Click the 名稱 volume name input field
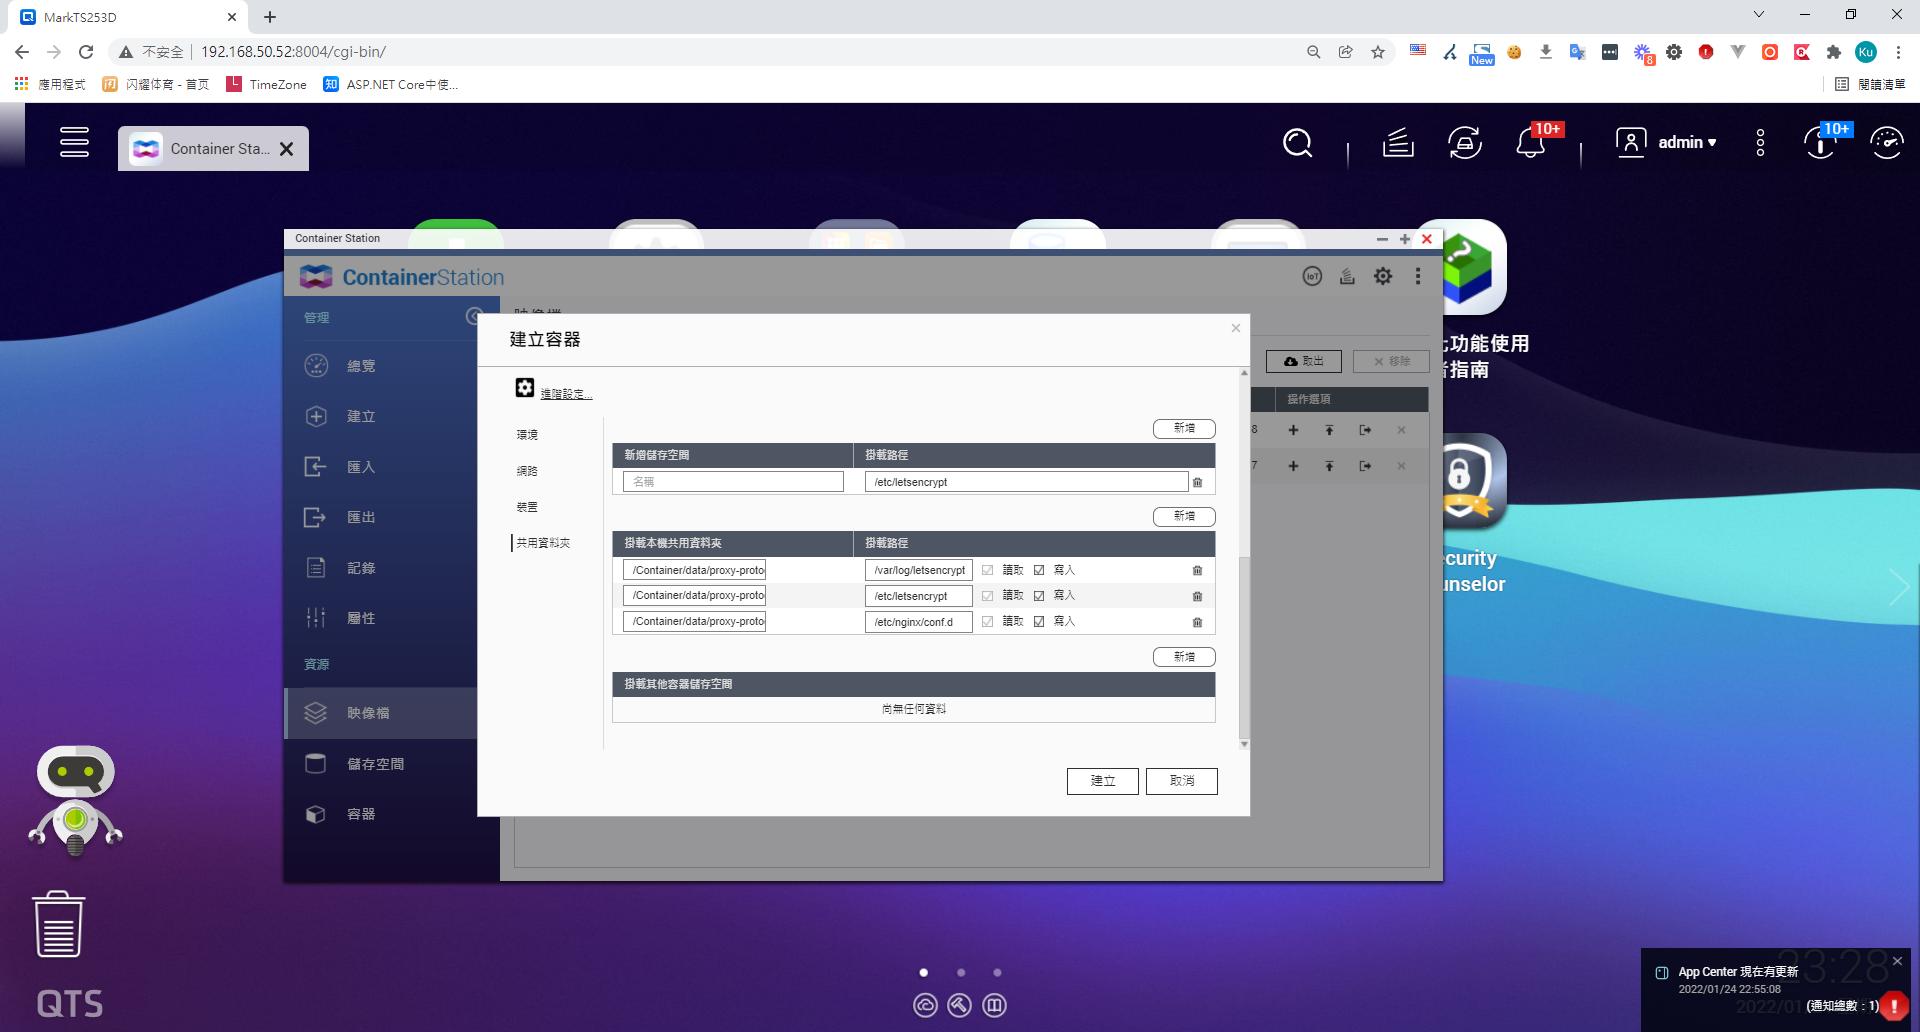Screen dimensions: 1920x1032 [x=733, y=482]
